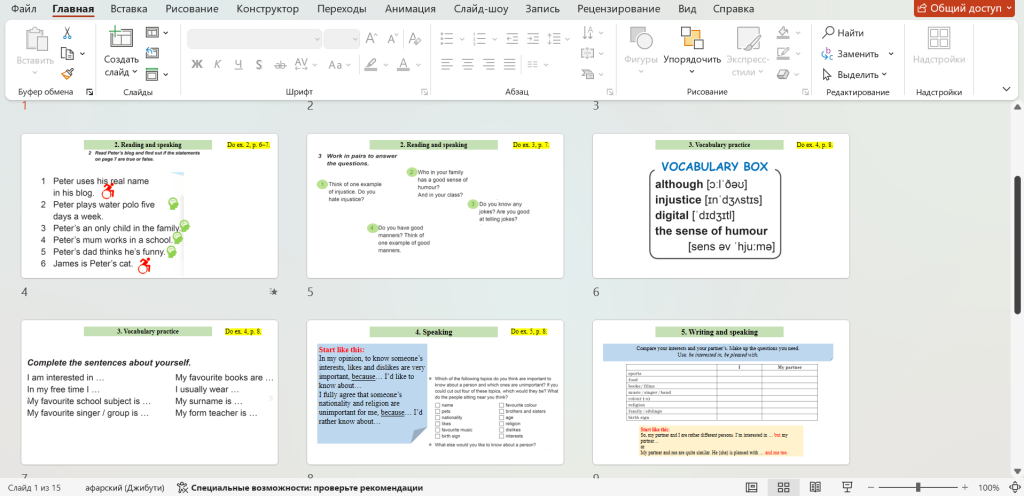Click Share (Общий доступ) button
Image resolution: width=1024 pixels, height=496 pixels.
coord(965,8)
